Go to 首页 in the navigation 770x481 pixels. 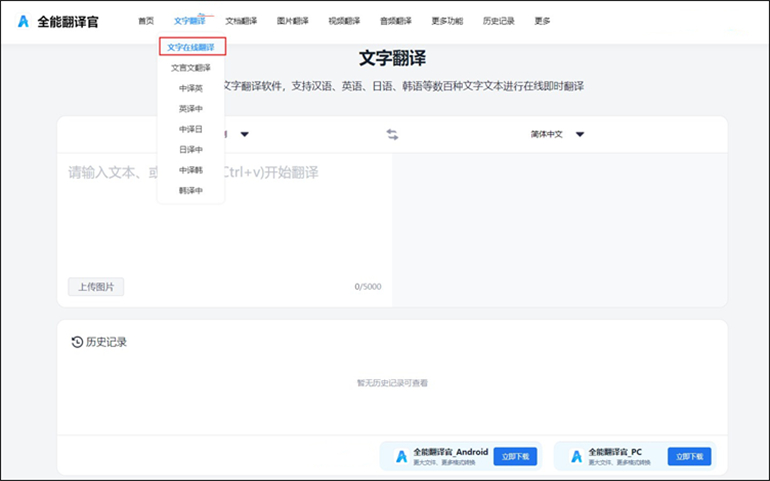tap(146, 21)
